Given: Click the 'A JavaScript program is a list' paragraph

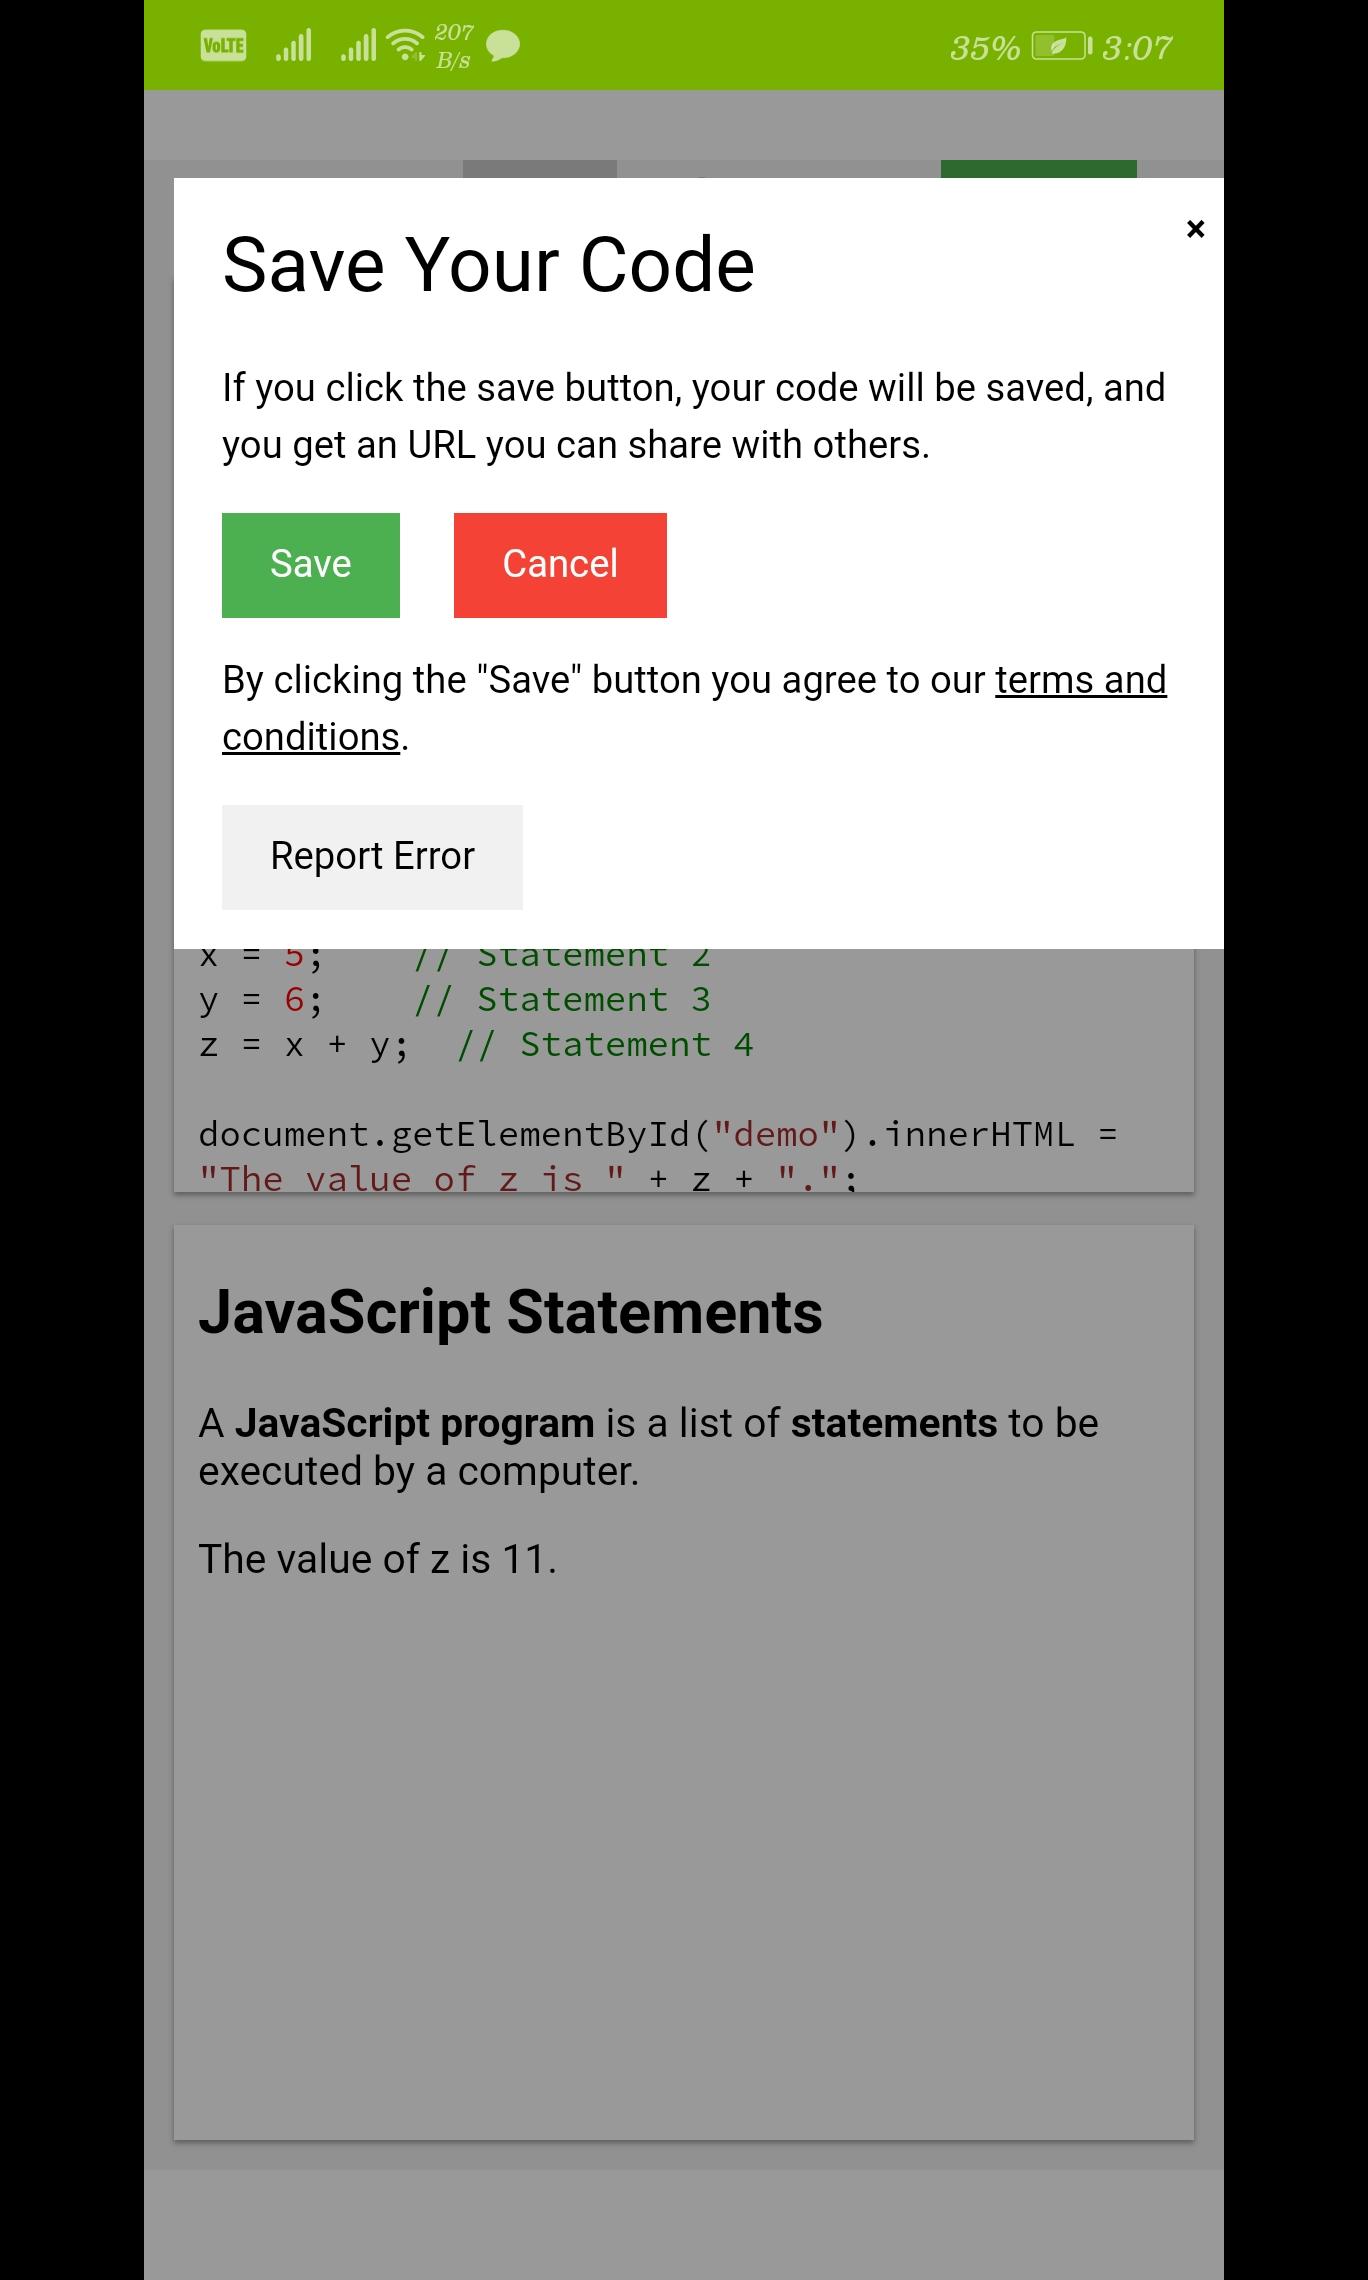Looking at the screenshot, I should [648, 1447].
